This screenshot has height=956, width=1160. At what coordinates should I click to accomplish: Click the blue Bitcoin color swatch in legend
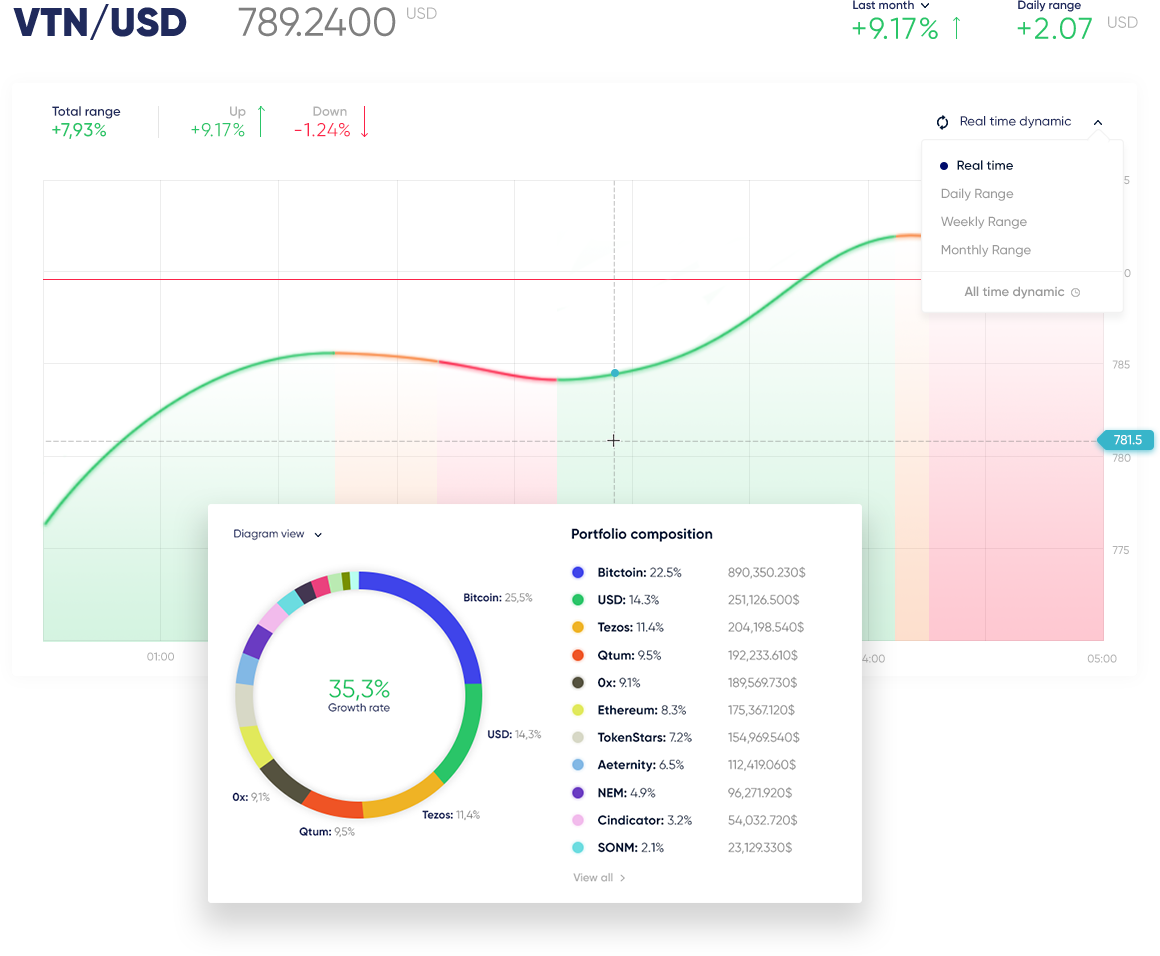[x=577, y=573]
